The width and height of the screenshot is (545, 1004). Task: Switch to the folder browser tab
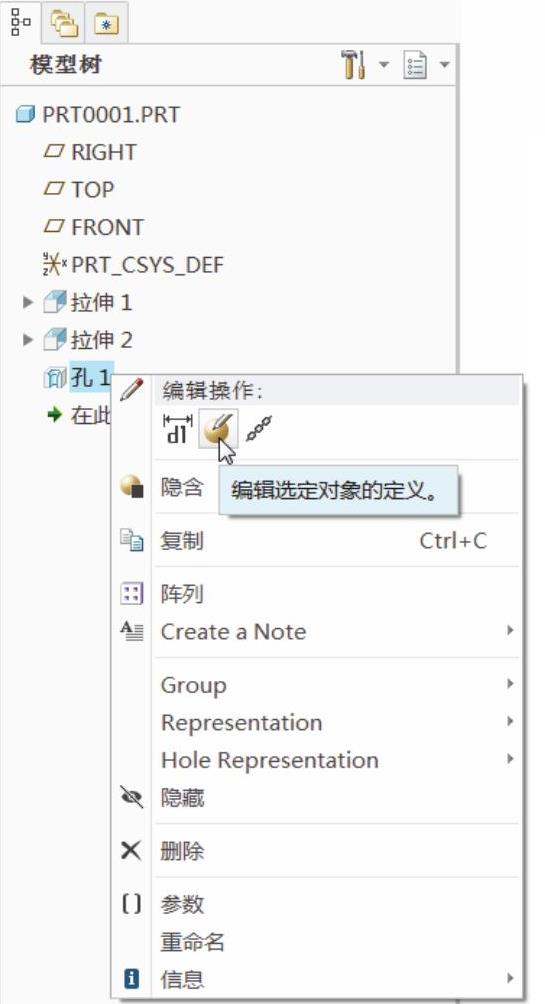(64, 23)
